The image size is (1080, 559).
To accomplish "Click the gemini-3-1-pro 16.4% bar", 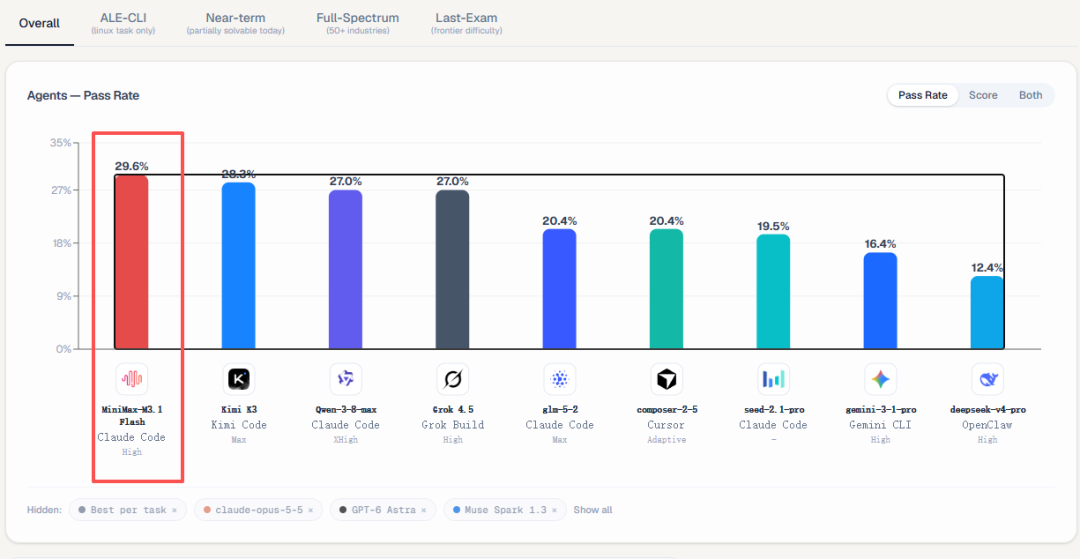I will point(880,301).
